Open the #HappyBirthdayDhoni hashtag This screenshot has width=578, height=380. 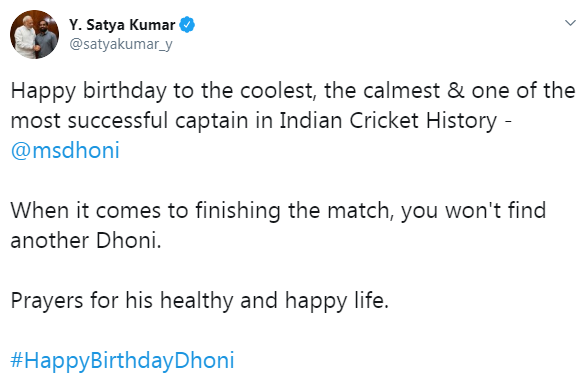(122, 360)
